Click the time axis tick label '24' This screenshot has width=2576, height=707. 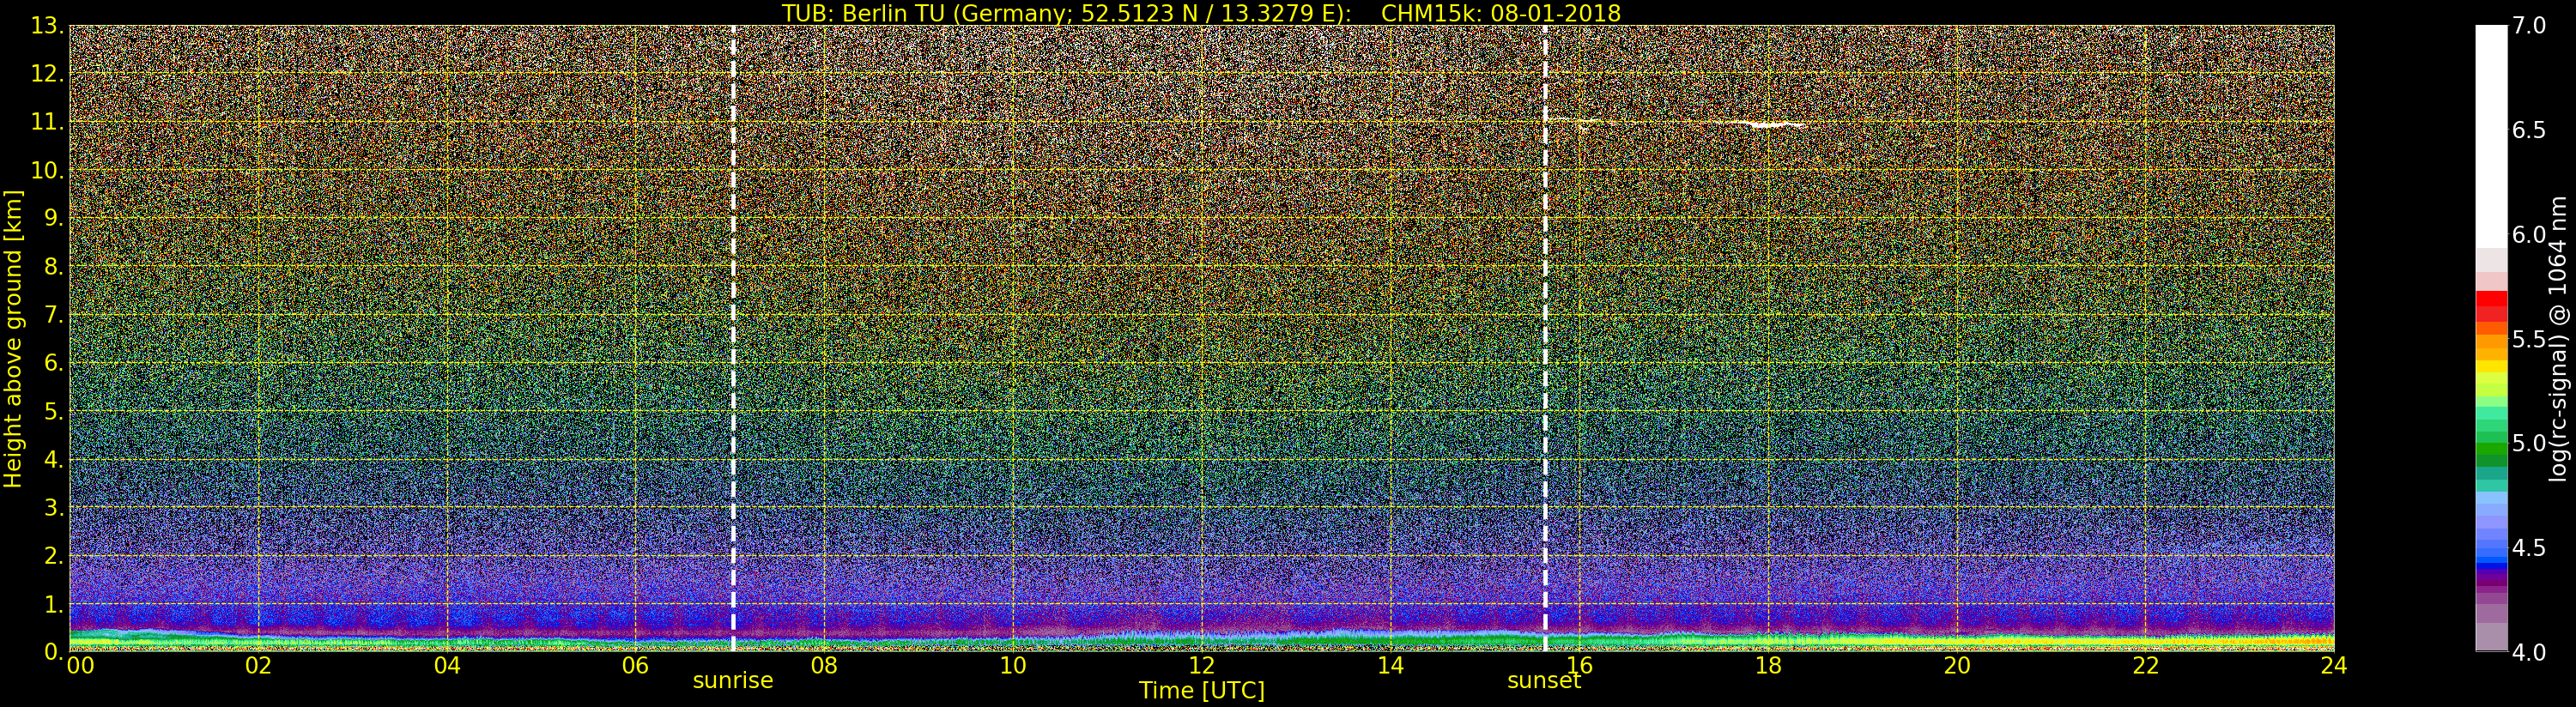(2334, 666)
